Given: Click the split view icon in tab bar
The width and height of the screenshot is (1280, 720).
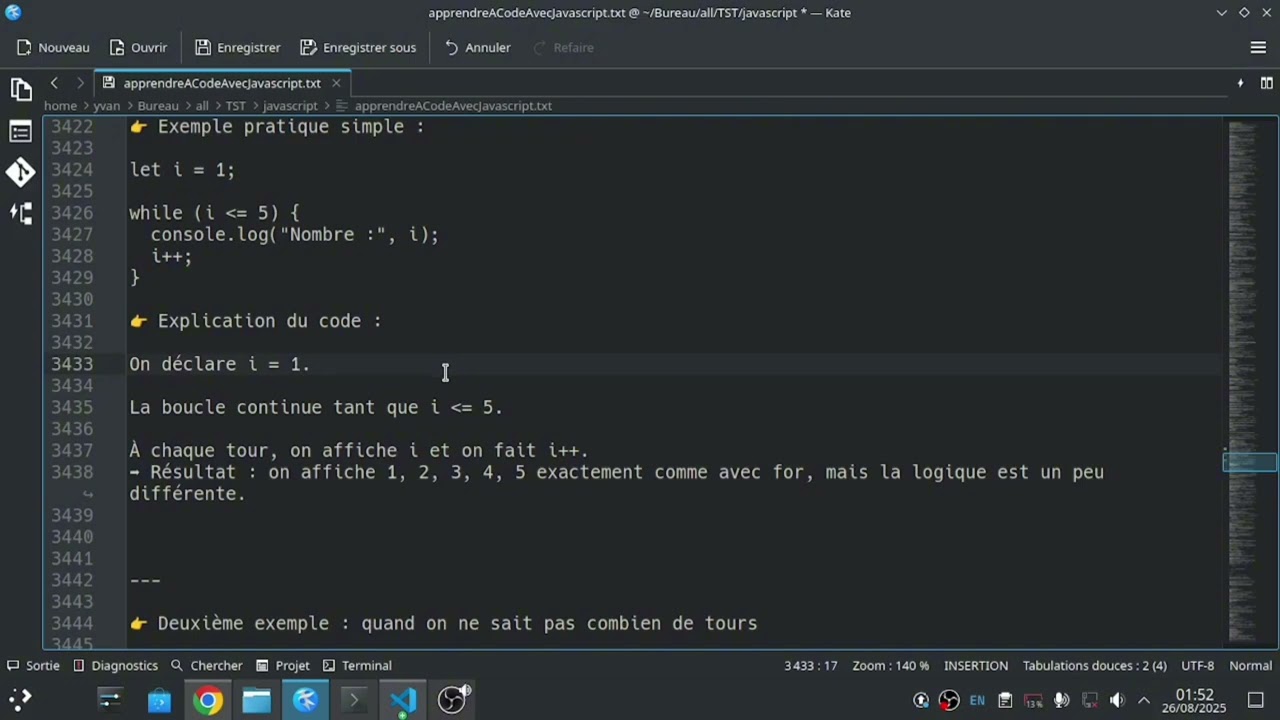Looking at the screenshot, I should [1266, 83].
